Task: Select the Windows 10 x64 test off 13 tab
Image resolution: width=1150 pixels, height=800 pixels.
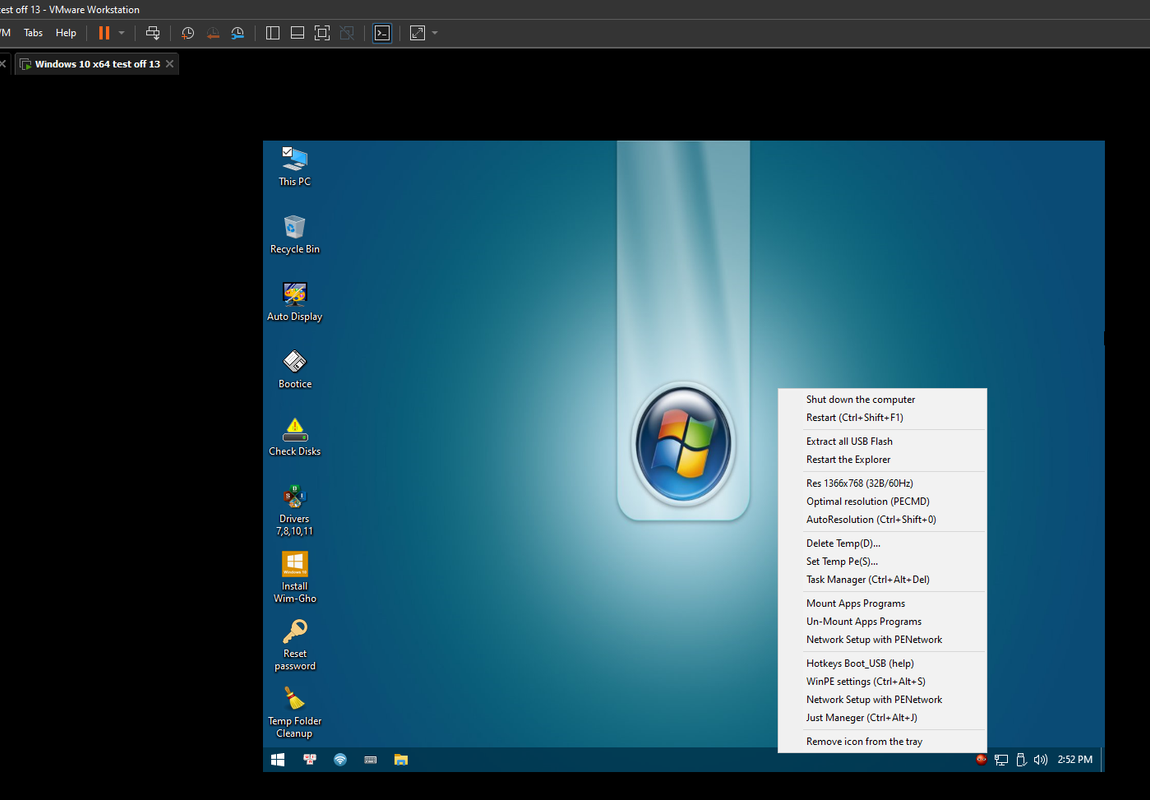Action: coord(97,64)
